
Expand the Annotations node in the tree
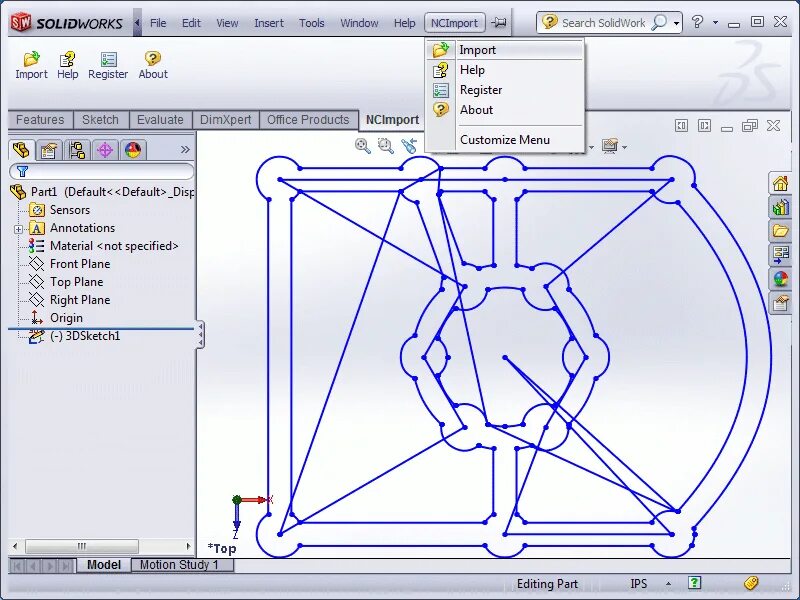18,228
